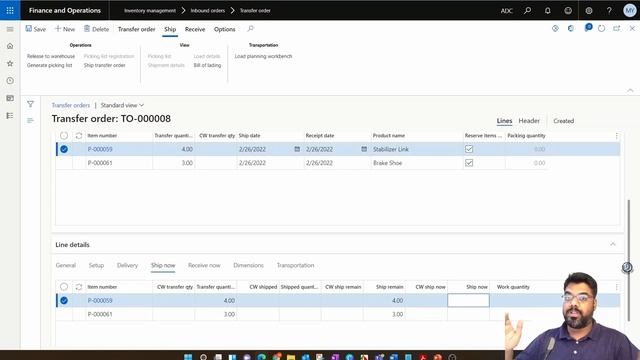Open Load planning workbench
The width and height of the screenshot is (640, 360).
point(263,56)
